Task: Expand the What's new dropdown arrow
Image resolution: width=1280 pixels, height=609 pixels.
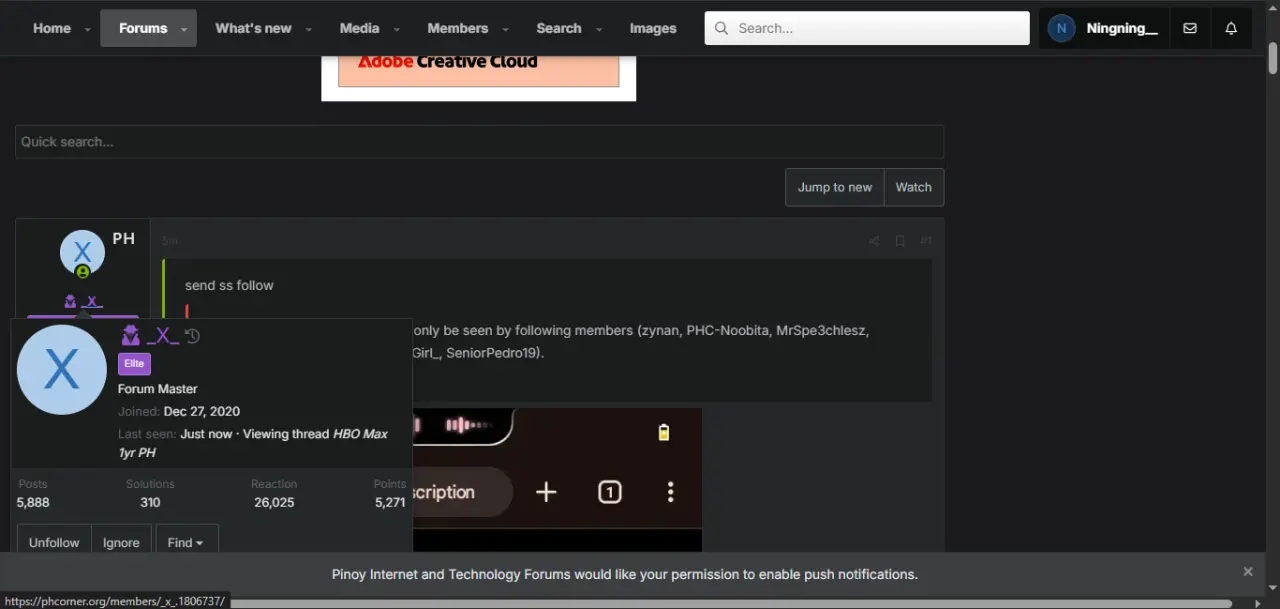Action: [x=308, y=29]
